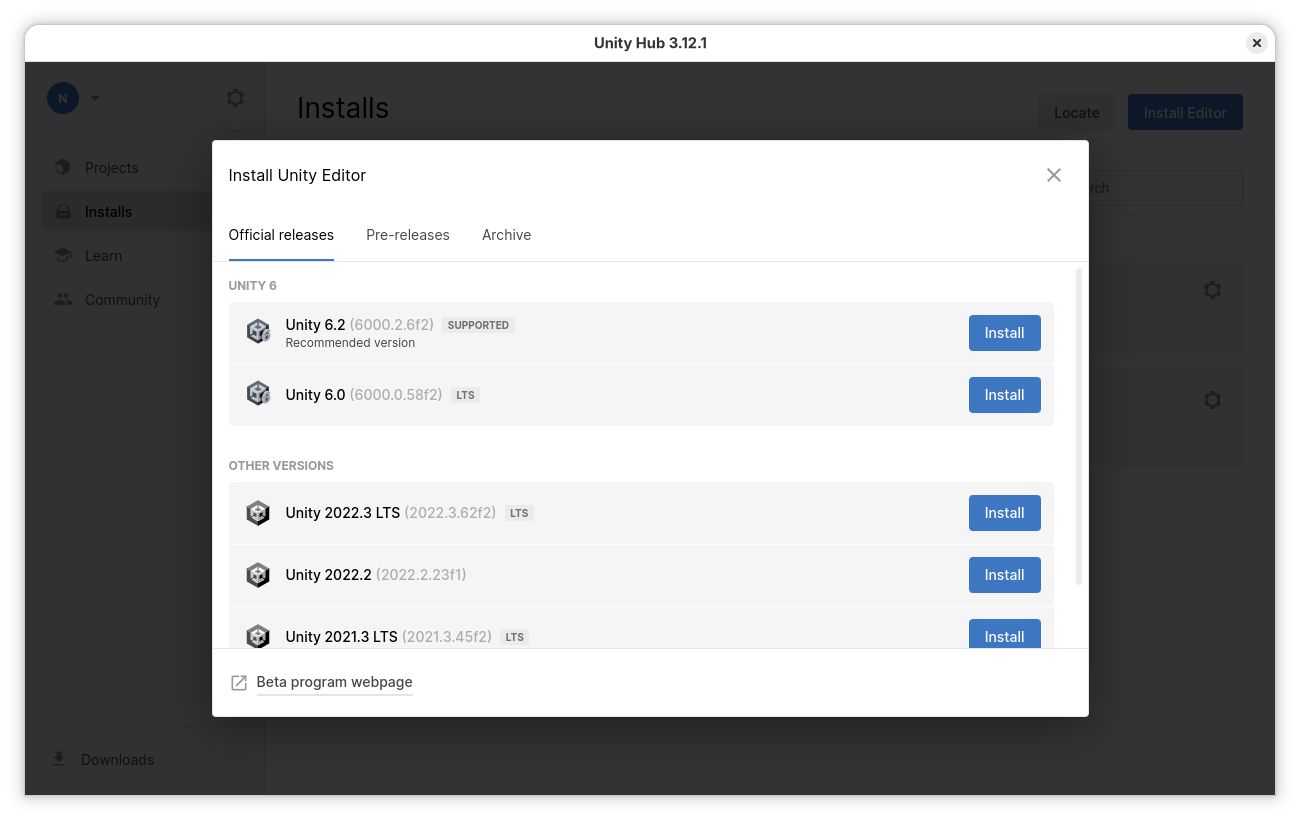Expand the account dropdown arrow

95,98
